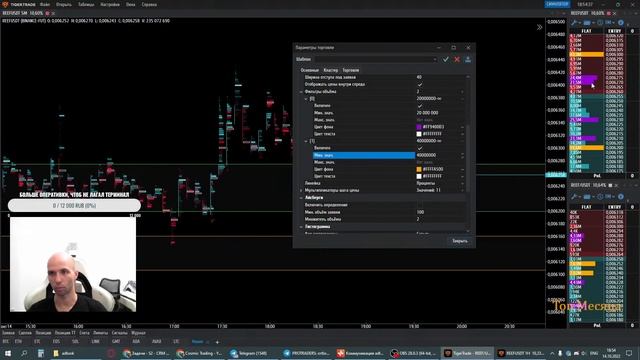The height and width of the screenshot is (360, 640).
Task: Open Windows taskbar search
Action: click(24, 353)
